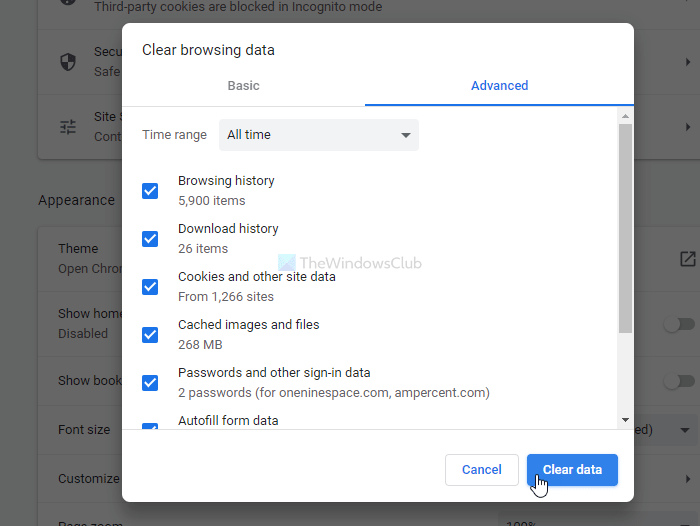Select the Advanced tab
This screenshot has width=700, height=526.
[x=499, y=86]
